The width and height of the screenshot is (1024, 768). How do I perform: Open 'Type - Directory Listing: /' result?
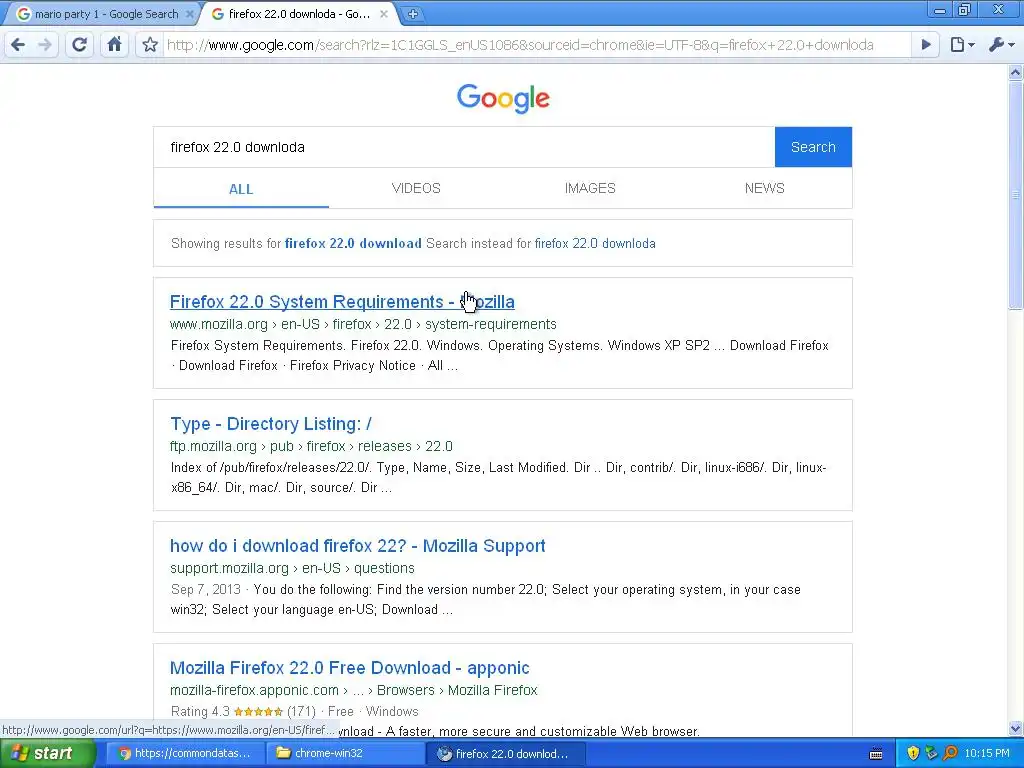pos(271,424)
